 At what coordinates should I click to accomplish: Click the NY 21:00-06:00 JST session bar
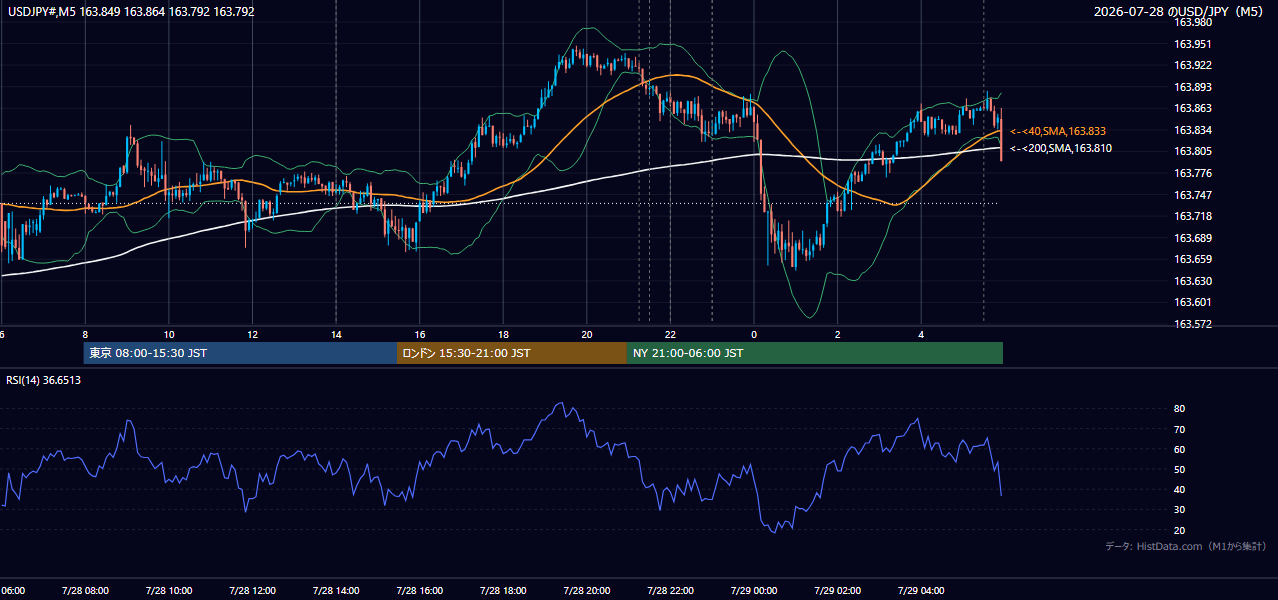[815, 353]
